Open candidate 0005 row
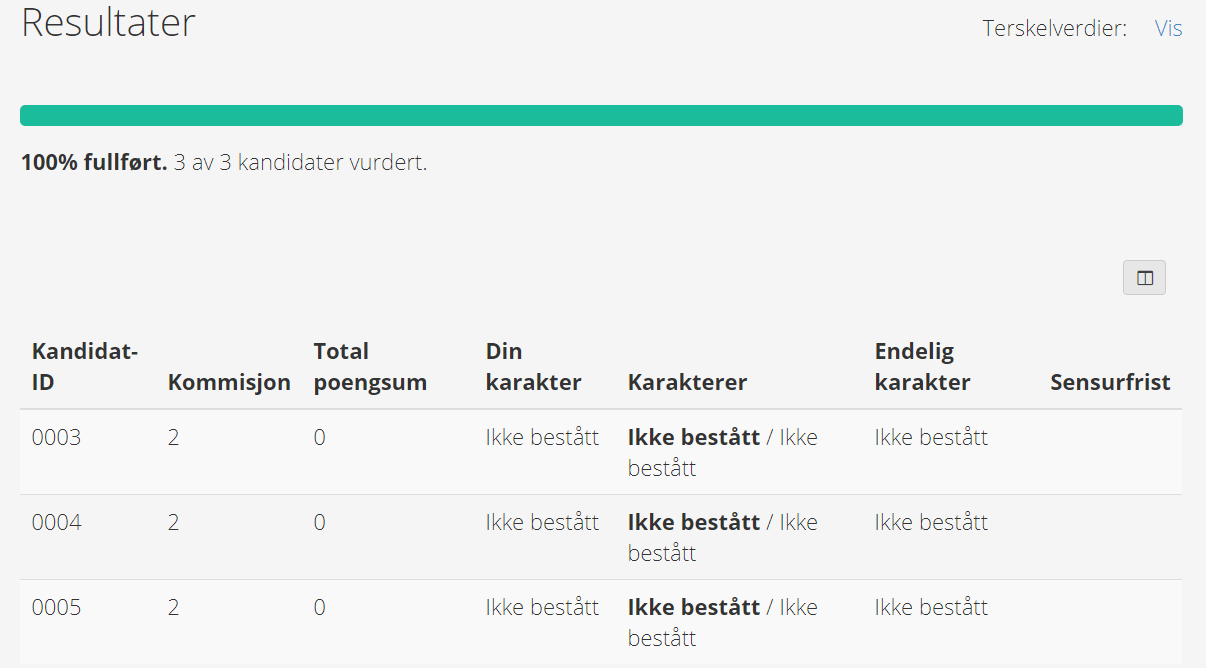1206x668 pixels. pos(601,622)
